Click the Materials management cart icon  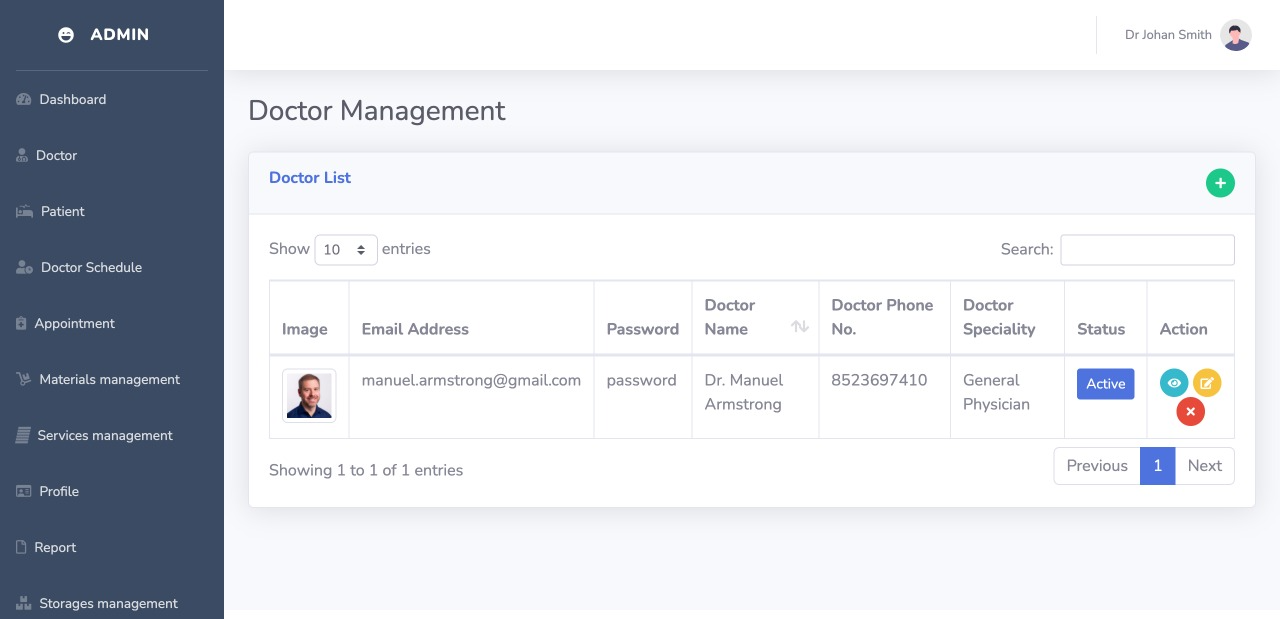(x=24, y=379)
